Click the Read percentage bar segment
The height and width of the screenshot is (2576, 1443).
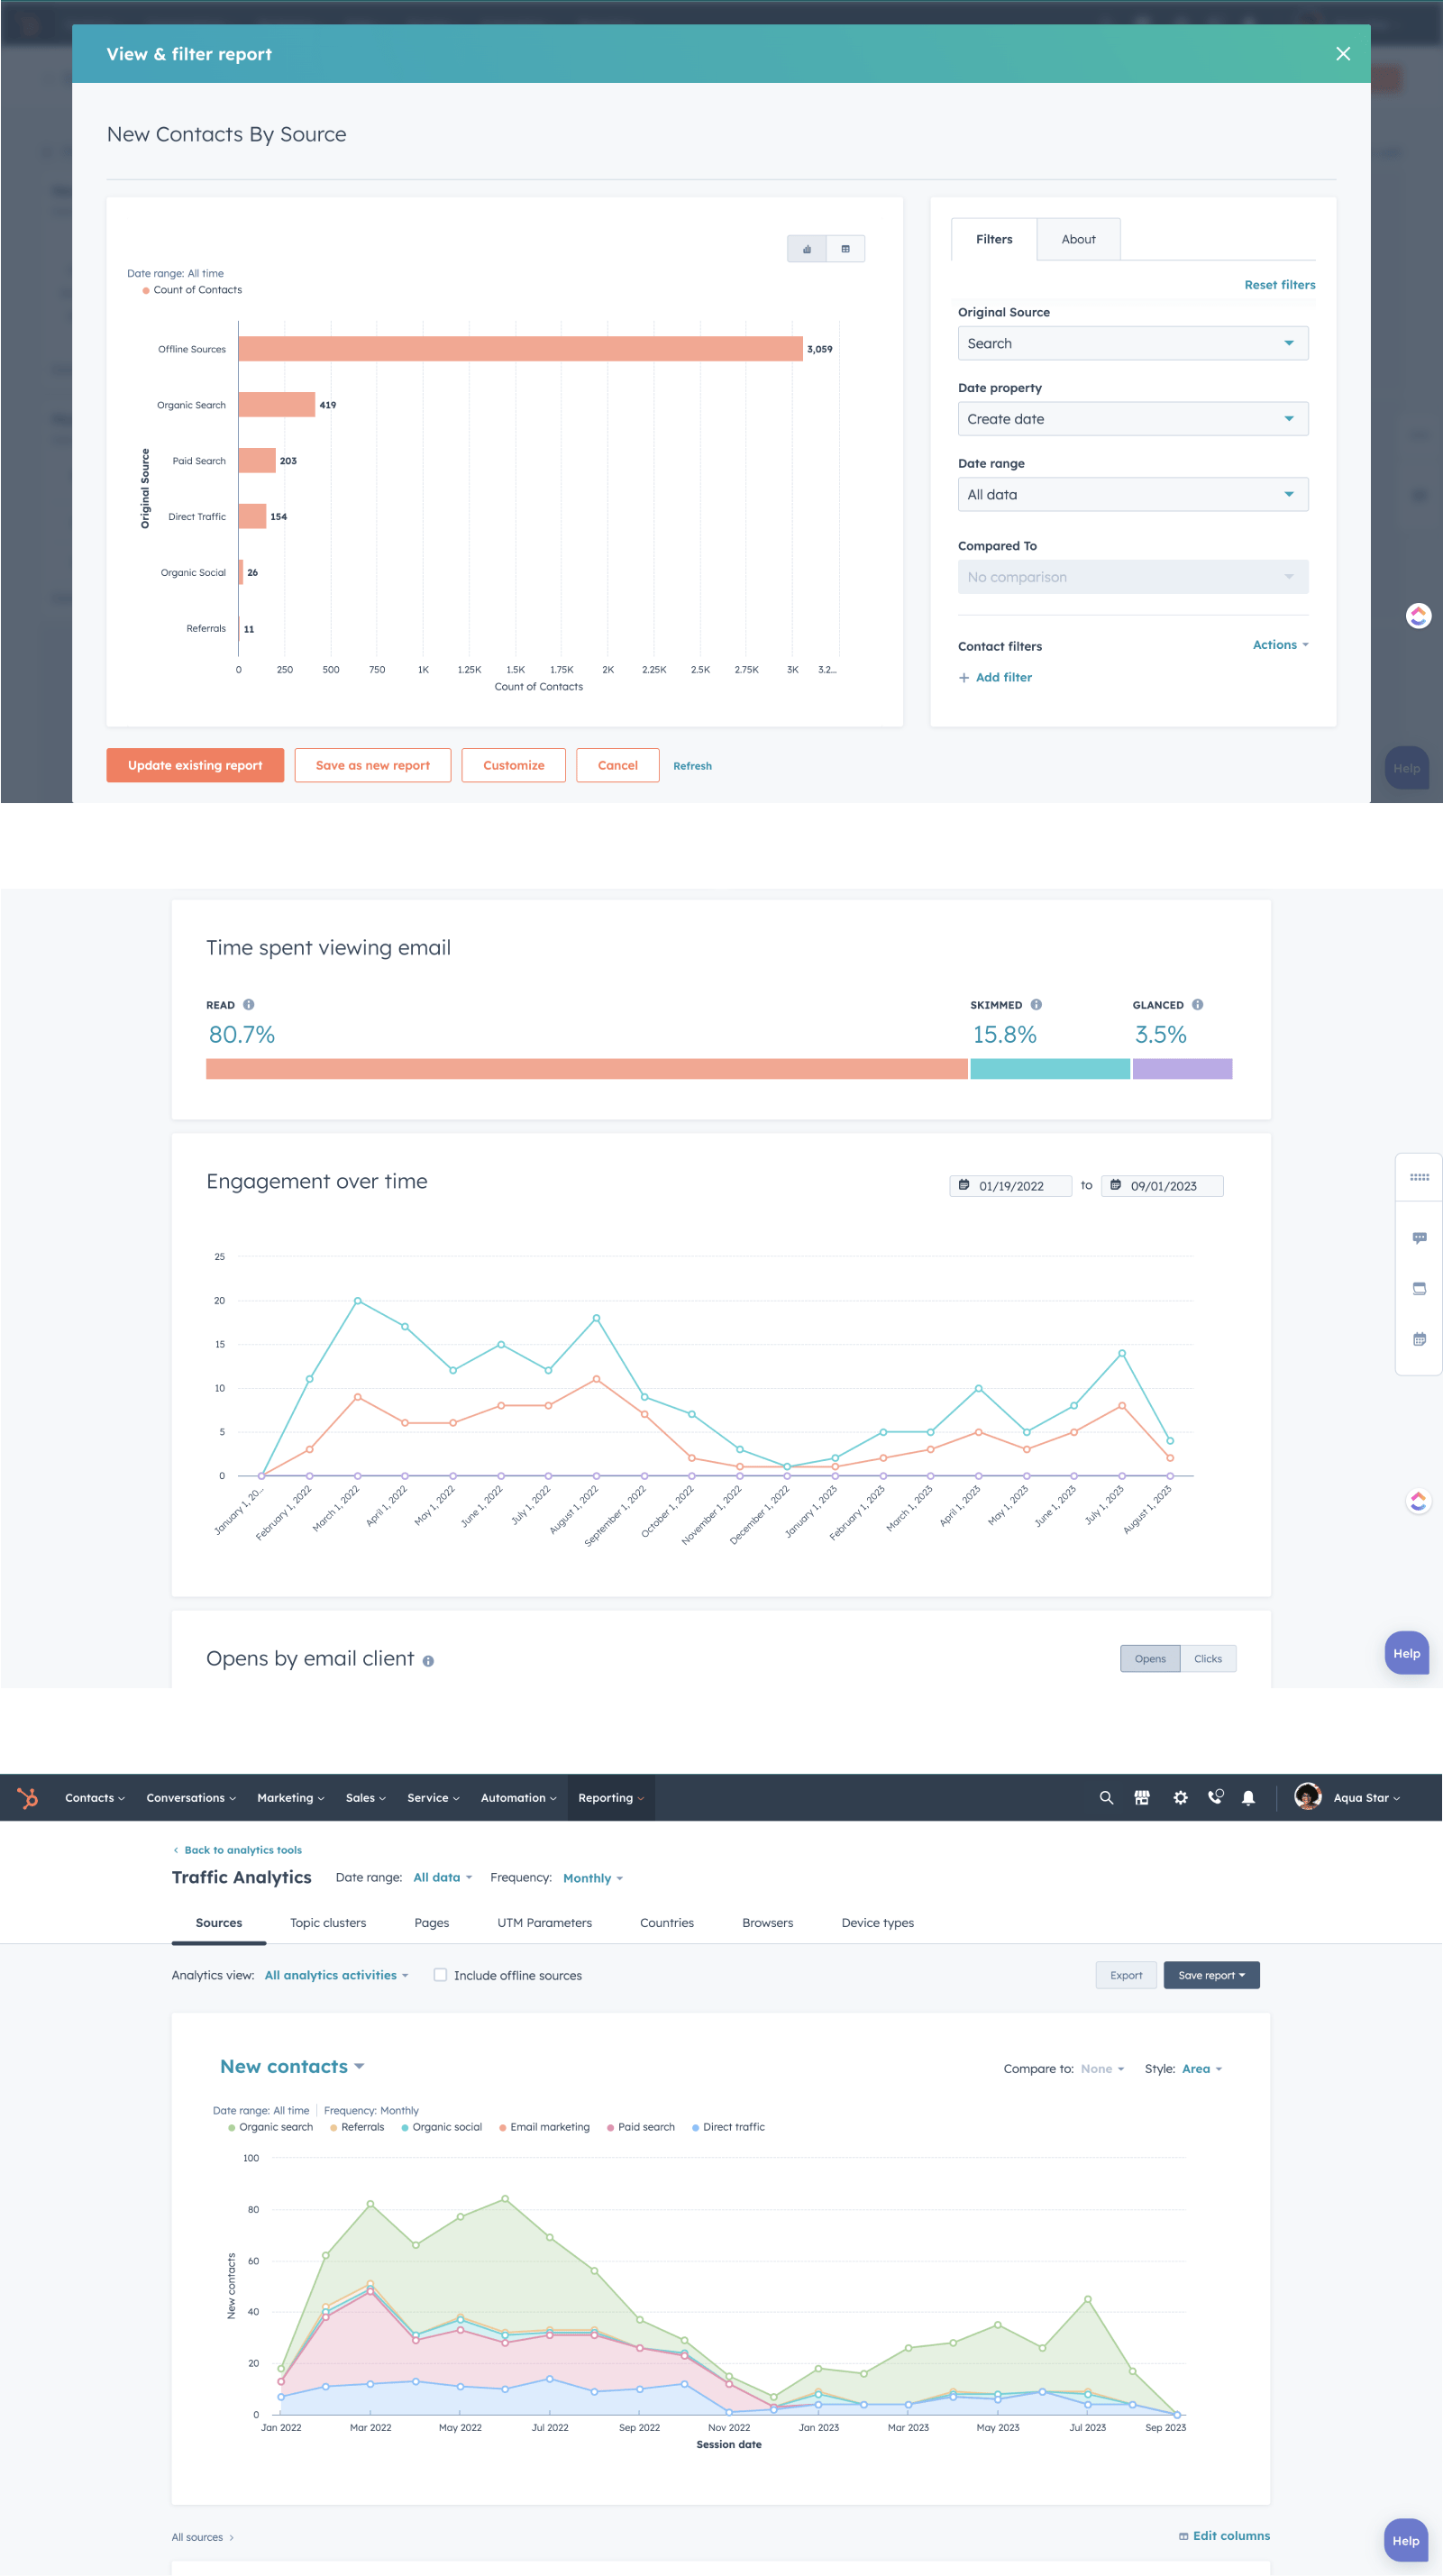(585, 1068)
